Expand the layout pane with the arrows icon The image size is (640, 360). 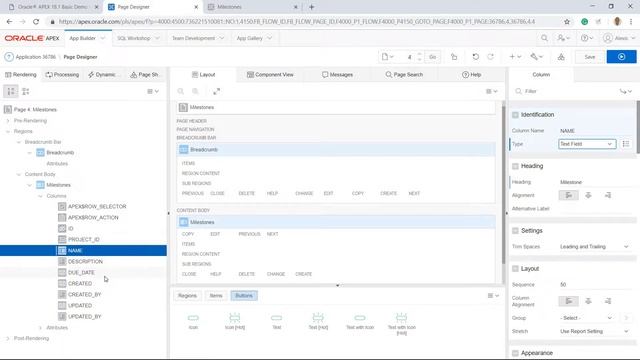pos(216,91)
